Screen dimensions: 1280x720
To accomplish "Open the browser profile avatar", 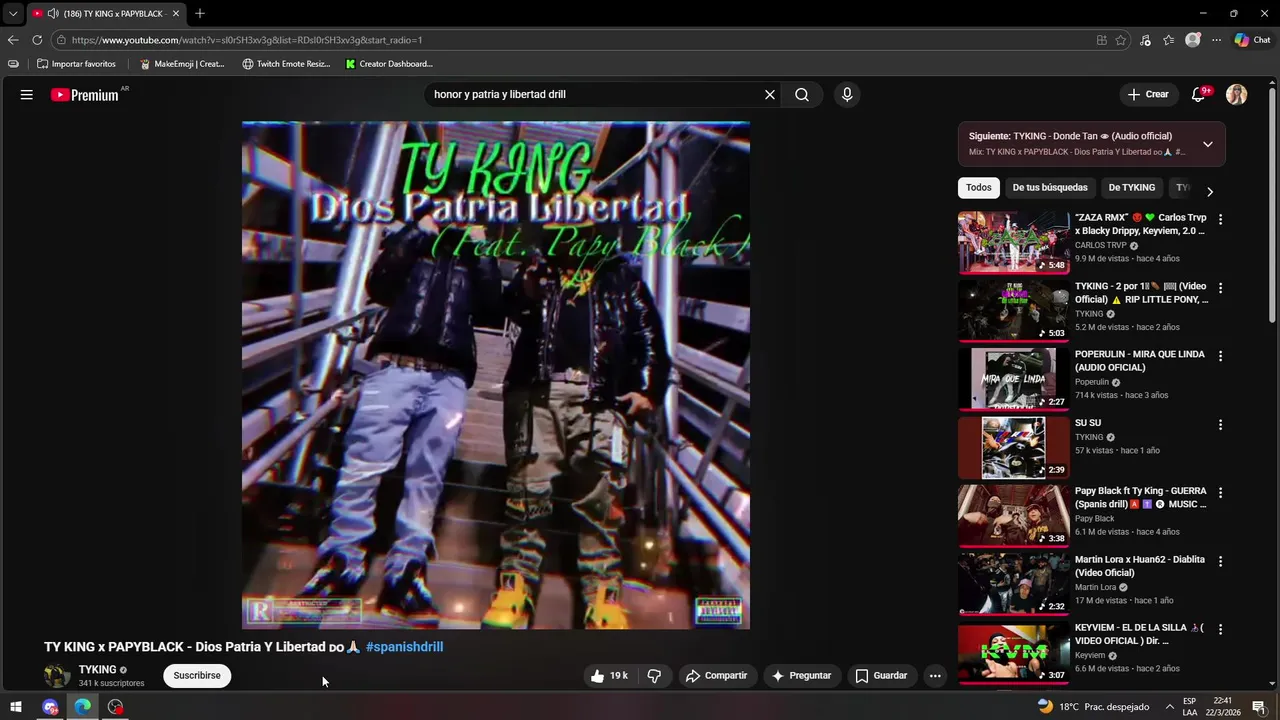I will tap(1192, 40).
